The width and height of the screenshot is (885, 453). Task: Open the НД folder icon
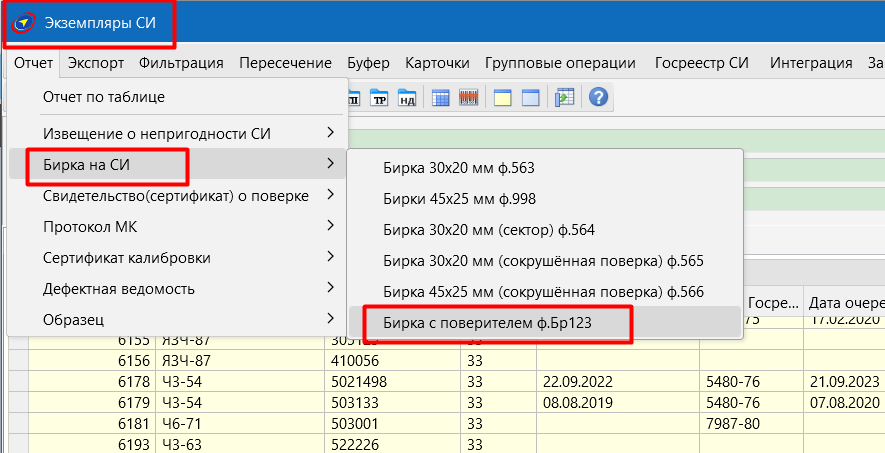coord(406,98)
